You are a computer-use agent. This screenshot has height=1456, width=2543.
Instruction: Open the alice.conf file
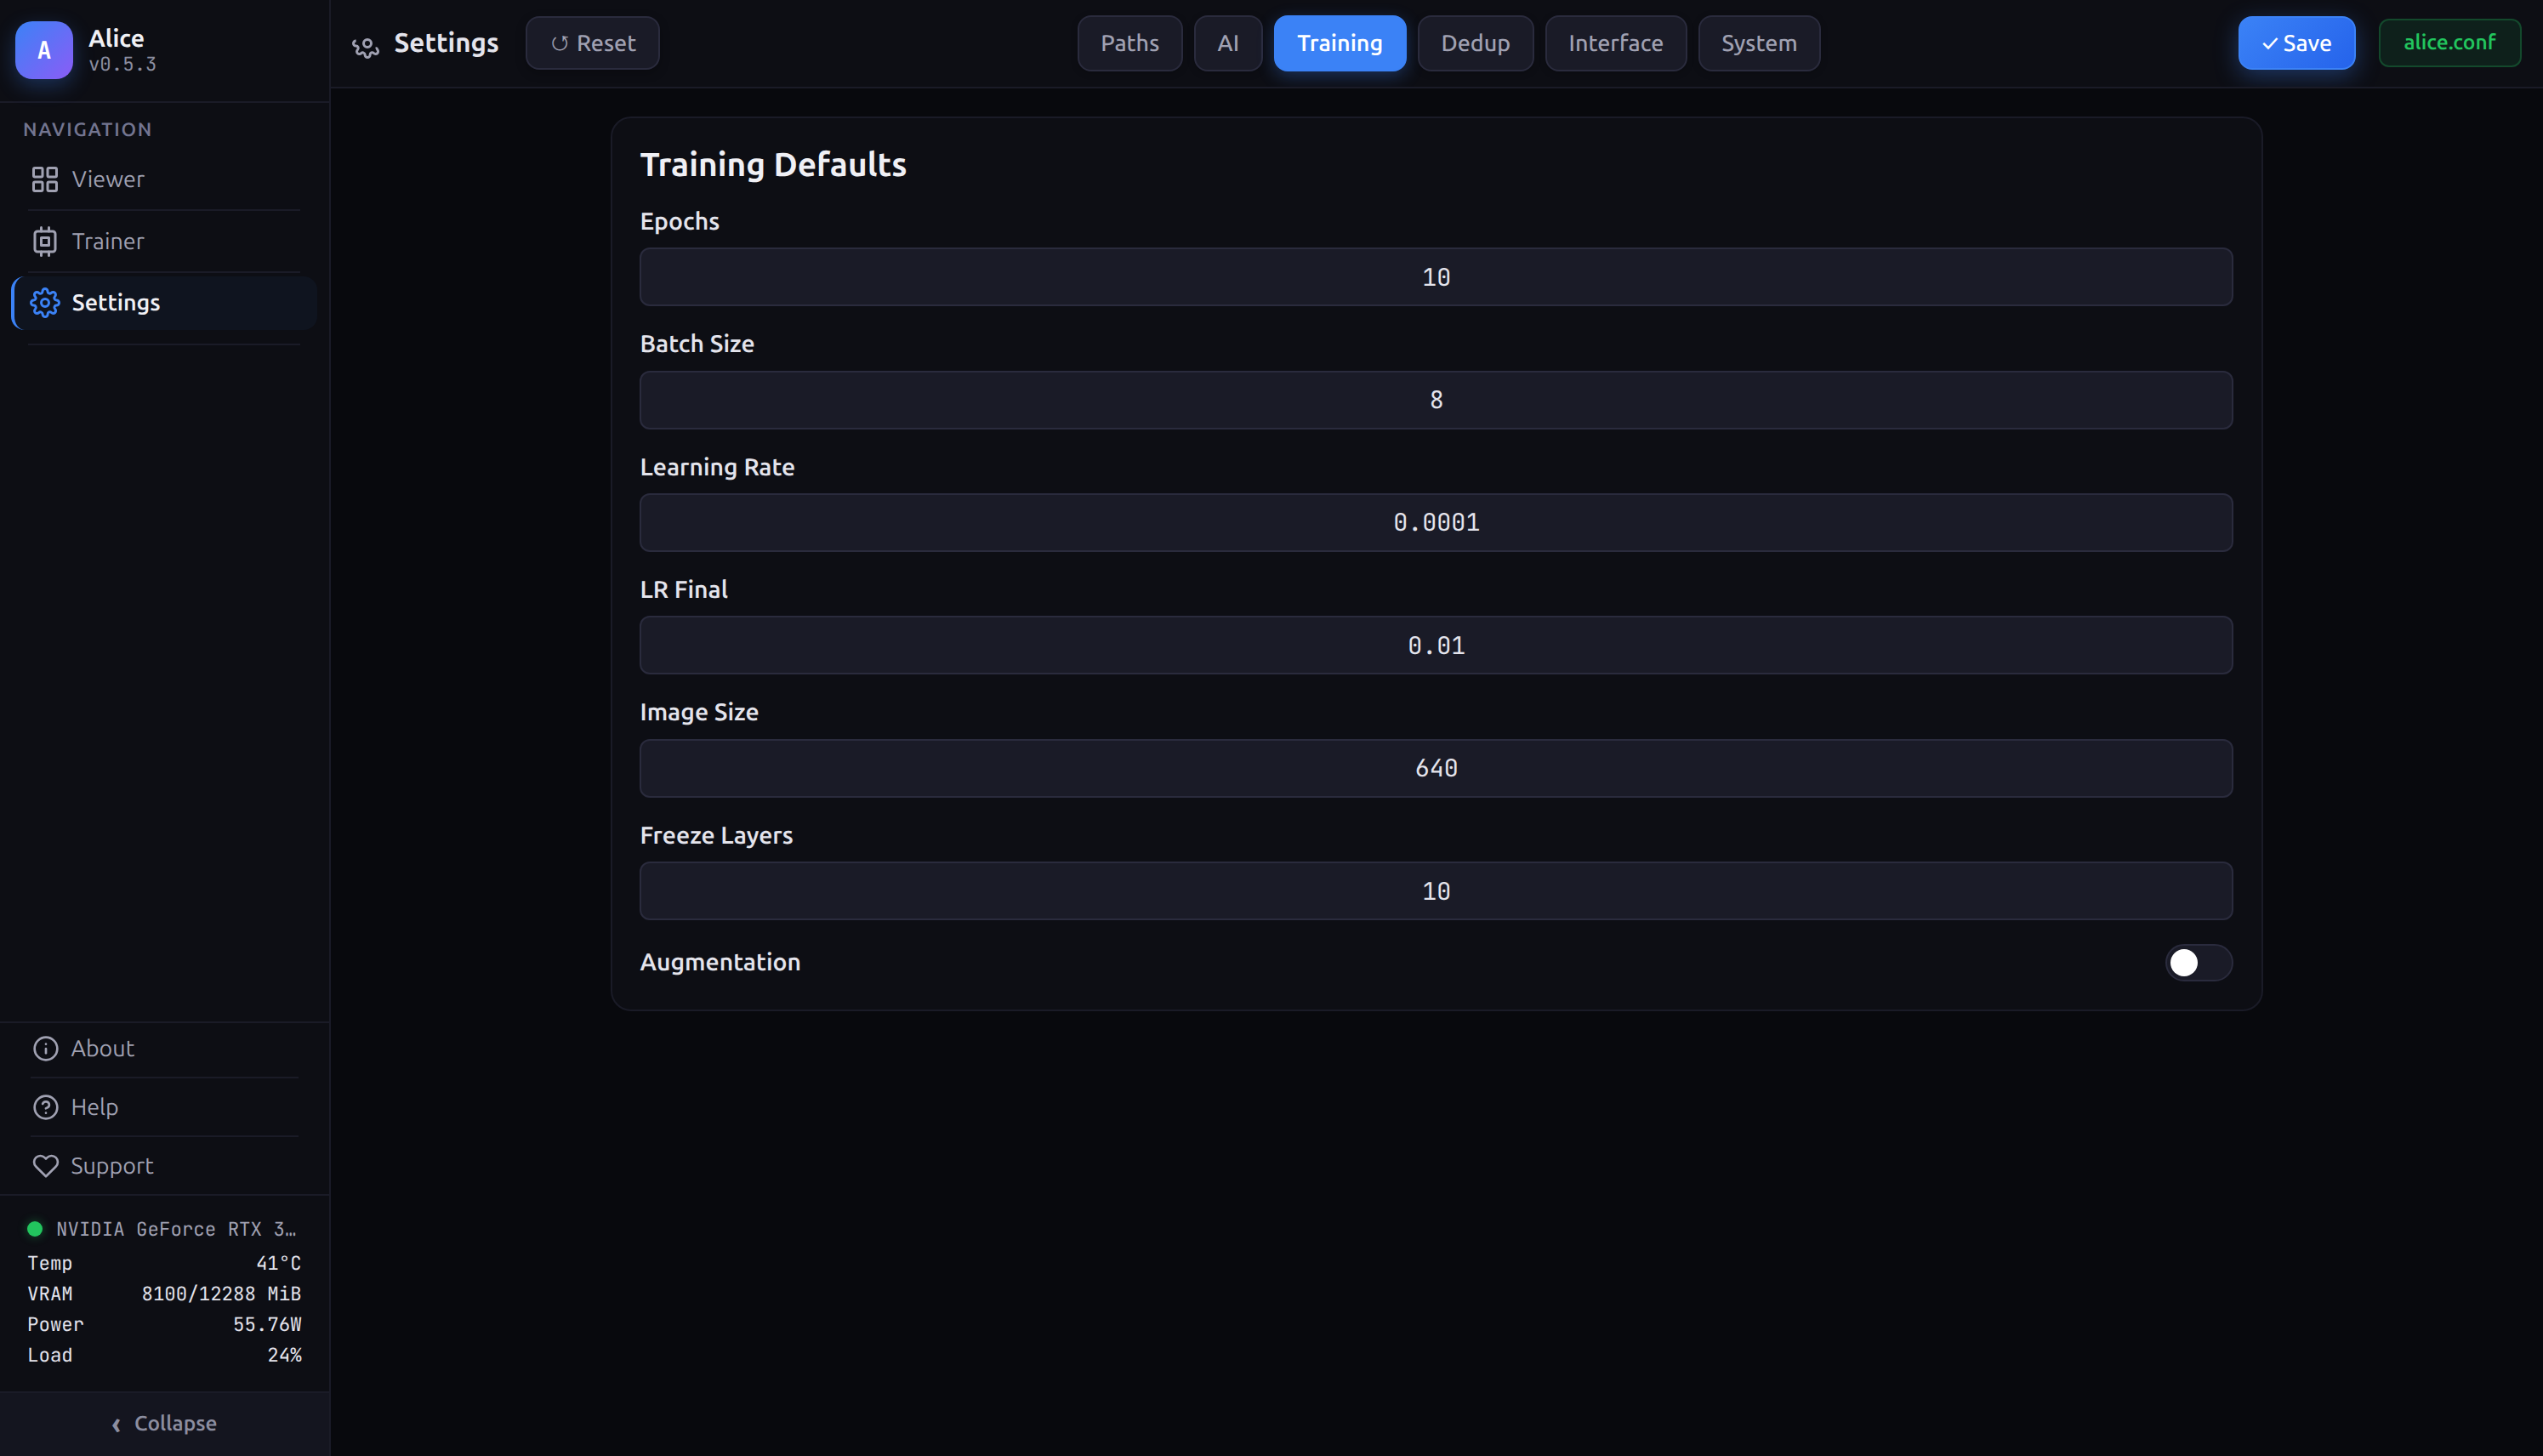2448,43
